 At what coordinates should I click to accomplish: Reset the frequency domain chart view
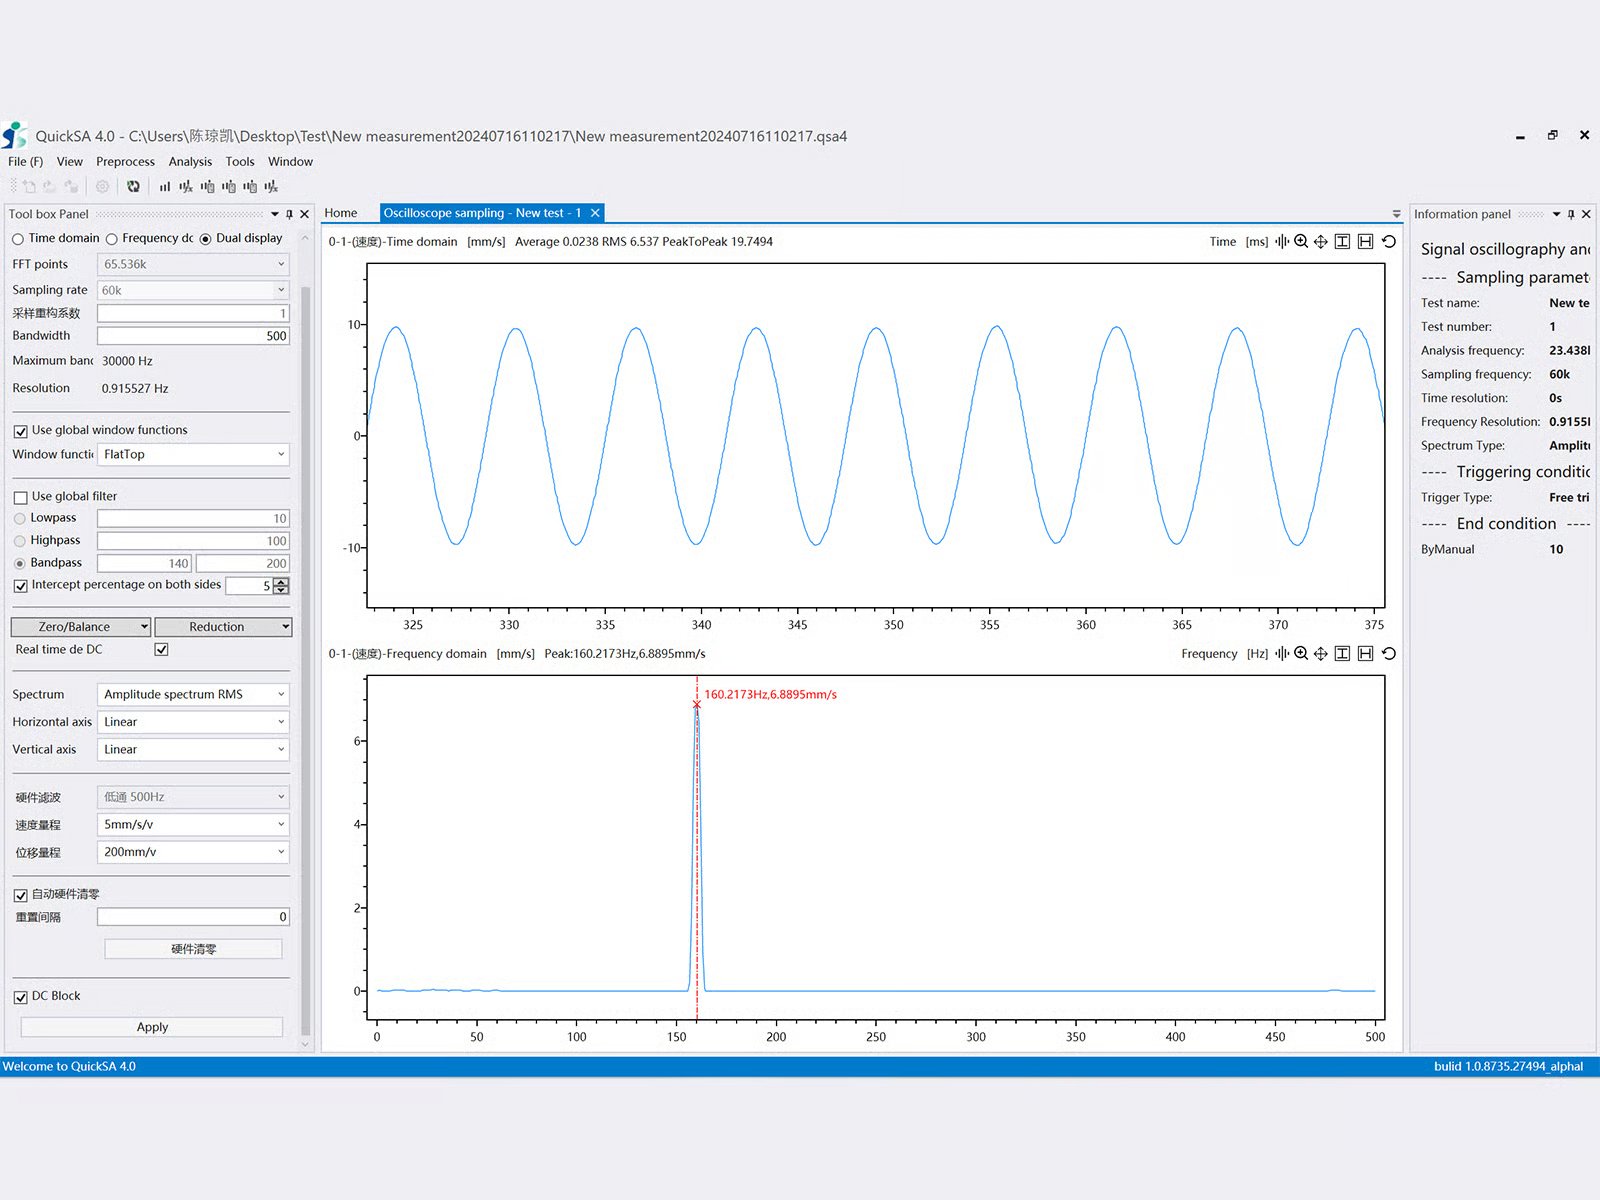click(1389, 654)
